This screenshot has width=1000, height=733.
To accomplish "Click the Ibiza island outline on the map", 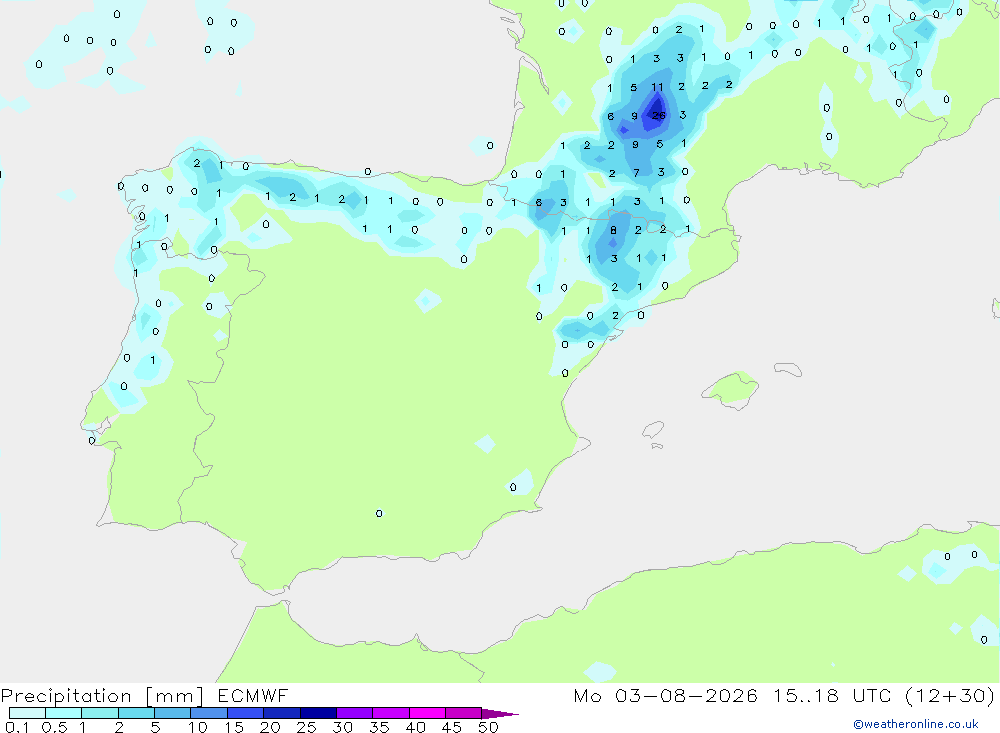I will 653,431.
